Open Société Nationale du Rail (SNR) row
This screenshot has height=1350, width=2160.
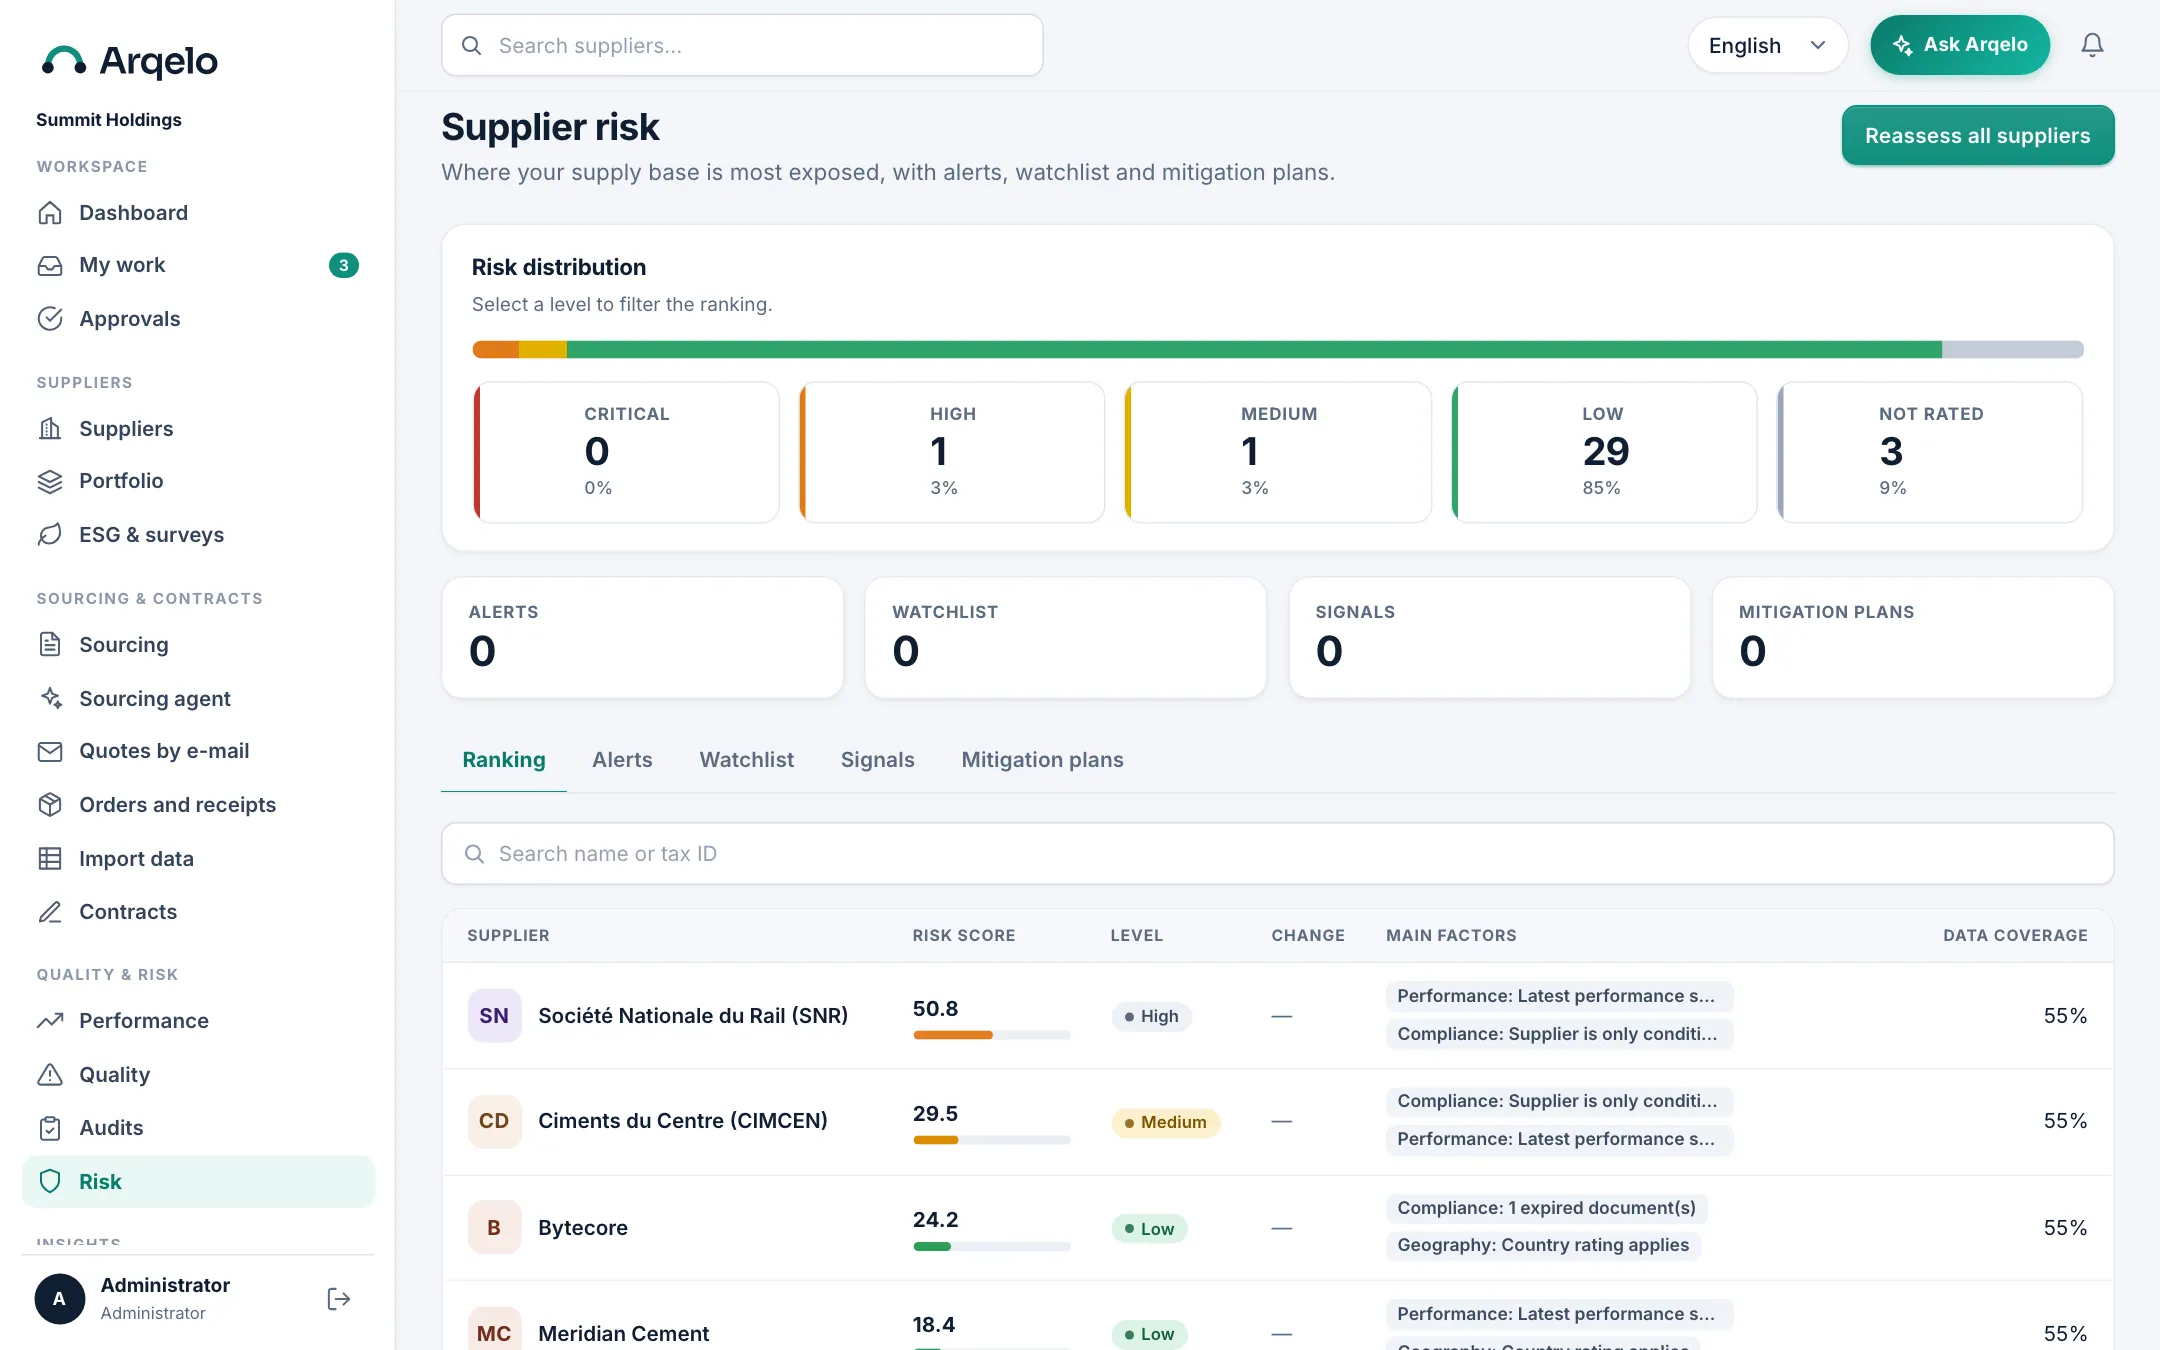point(1278,1016)
